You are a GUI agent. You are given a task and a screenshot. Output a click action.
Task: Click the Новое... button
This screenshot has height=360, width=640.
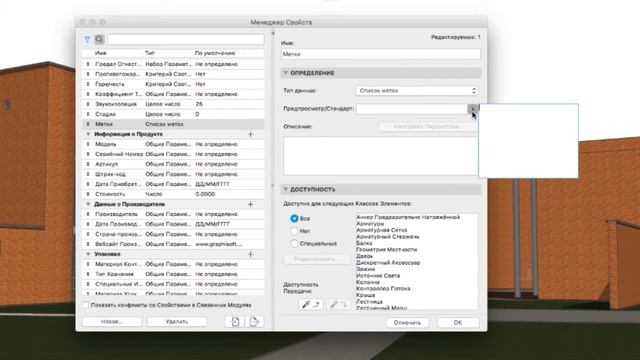point(112,322)
